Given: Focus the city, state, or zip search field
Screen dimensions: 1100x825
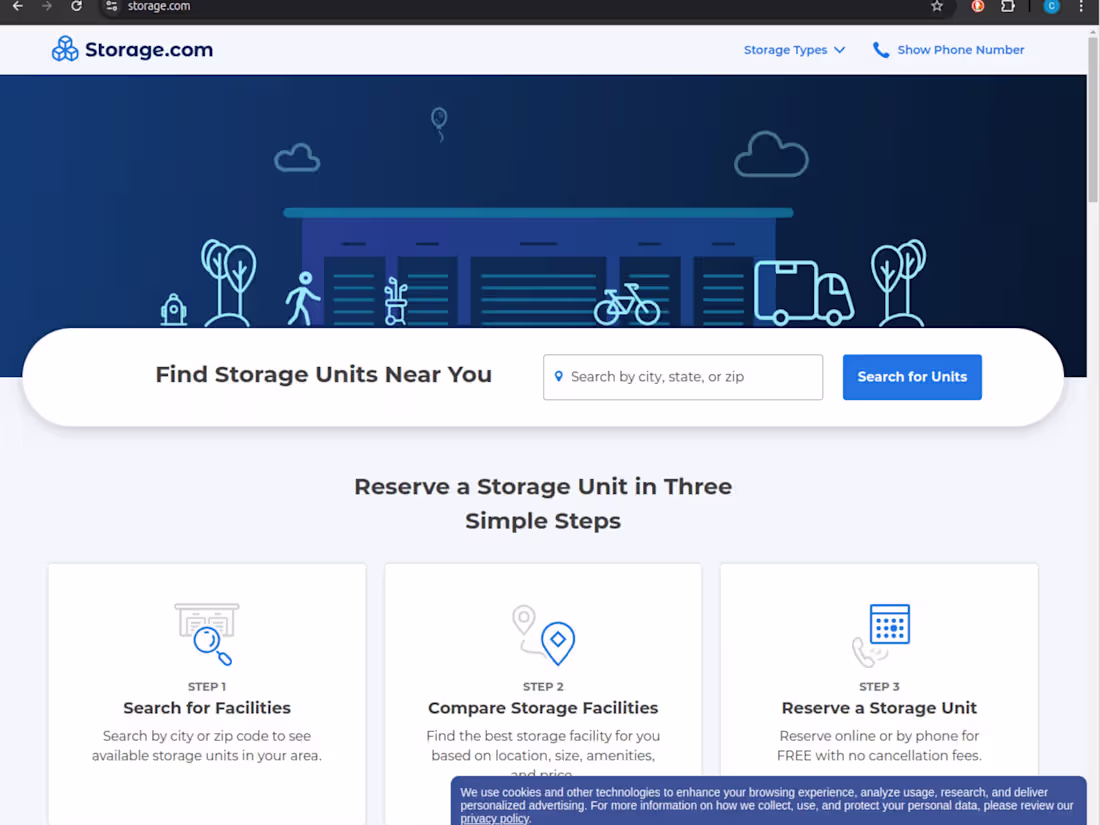Looking at the screenshot, I should coord(683,377).
